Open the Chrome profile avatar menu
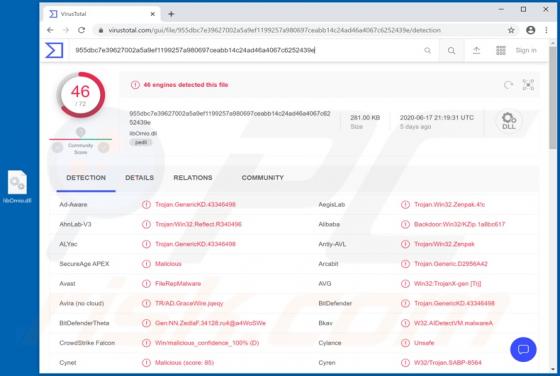560x376 pixels. click(x=530, y=30)
